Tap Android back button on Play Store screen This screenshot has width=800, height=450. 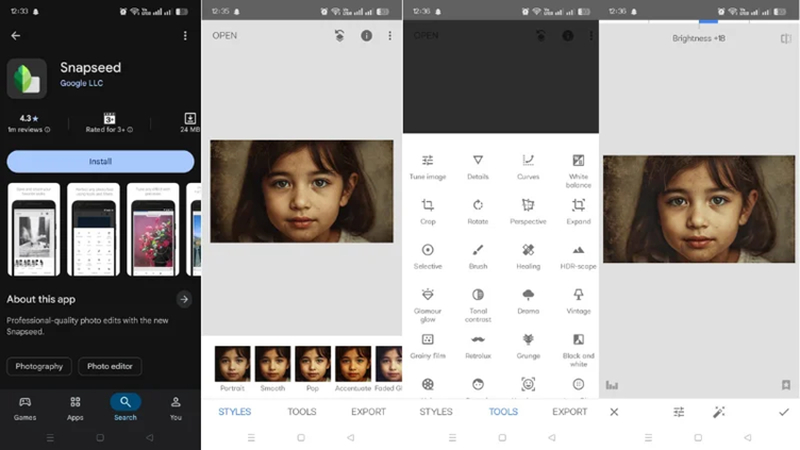point(149,438)
